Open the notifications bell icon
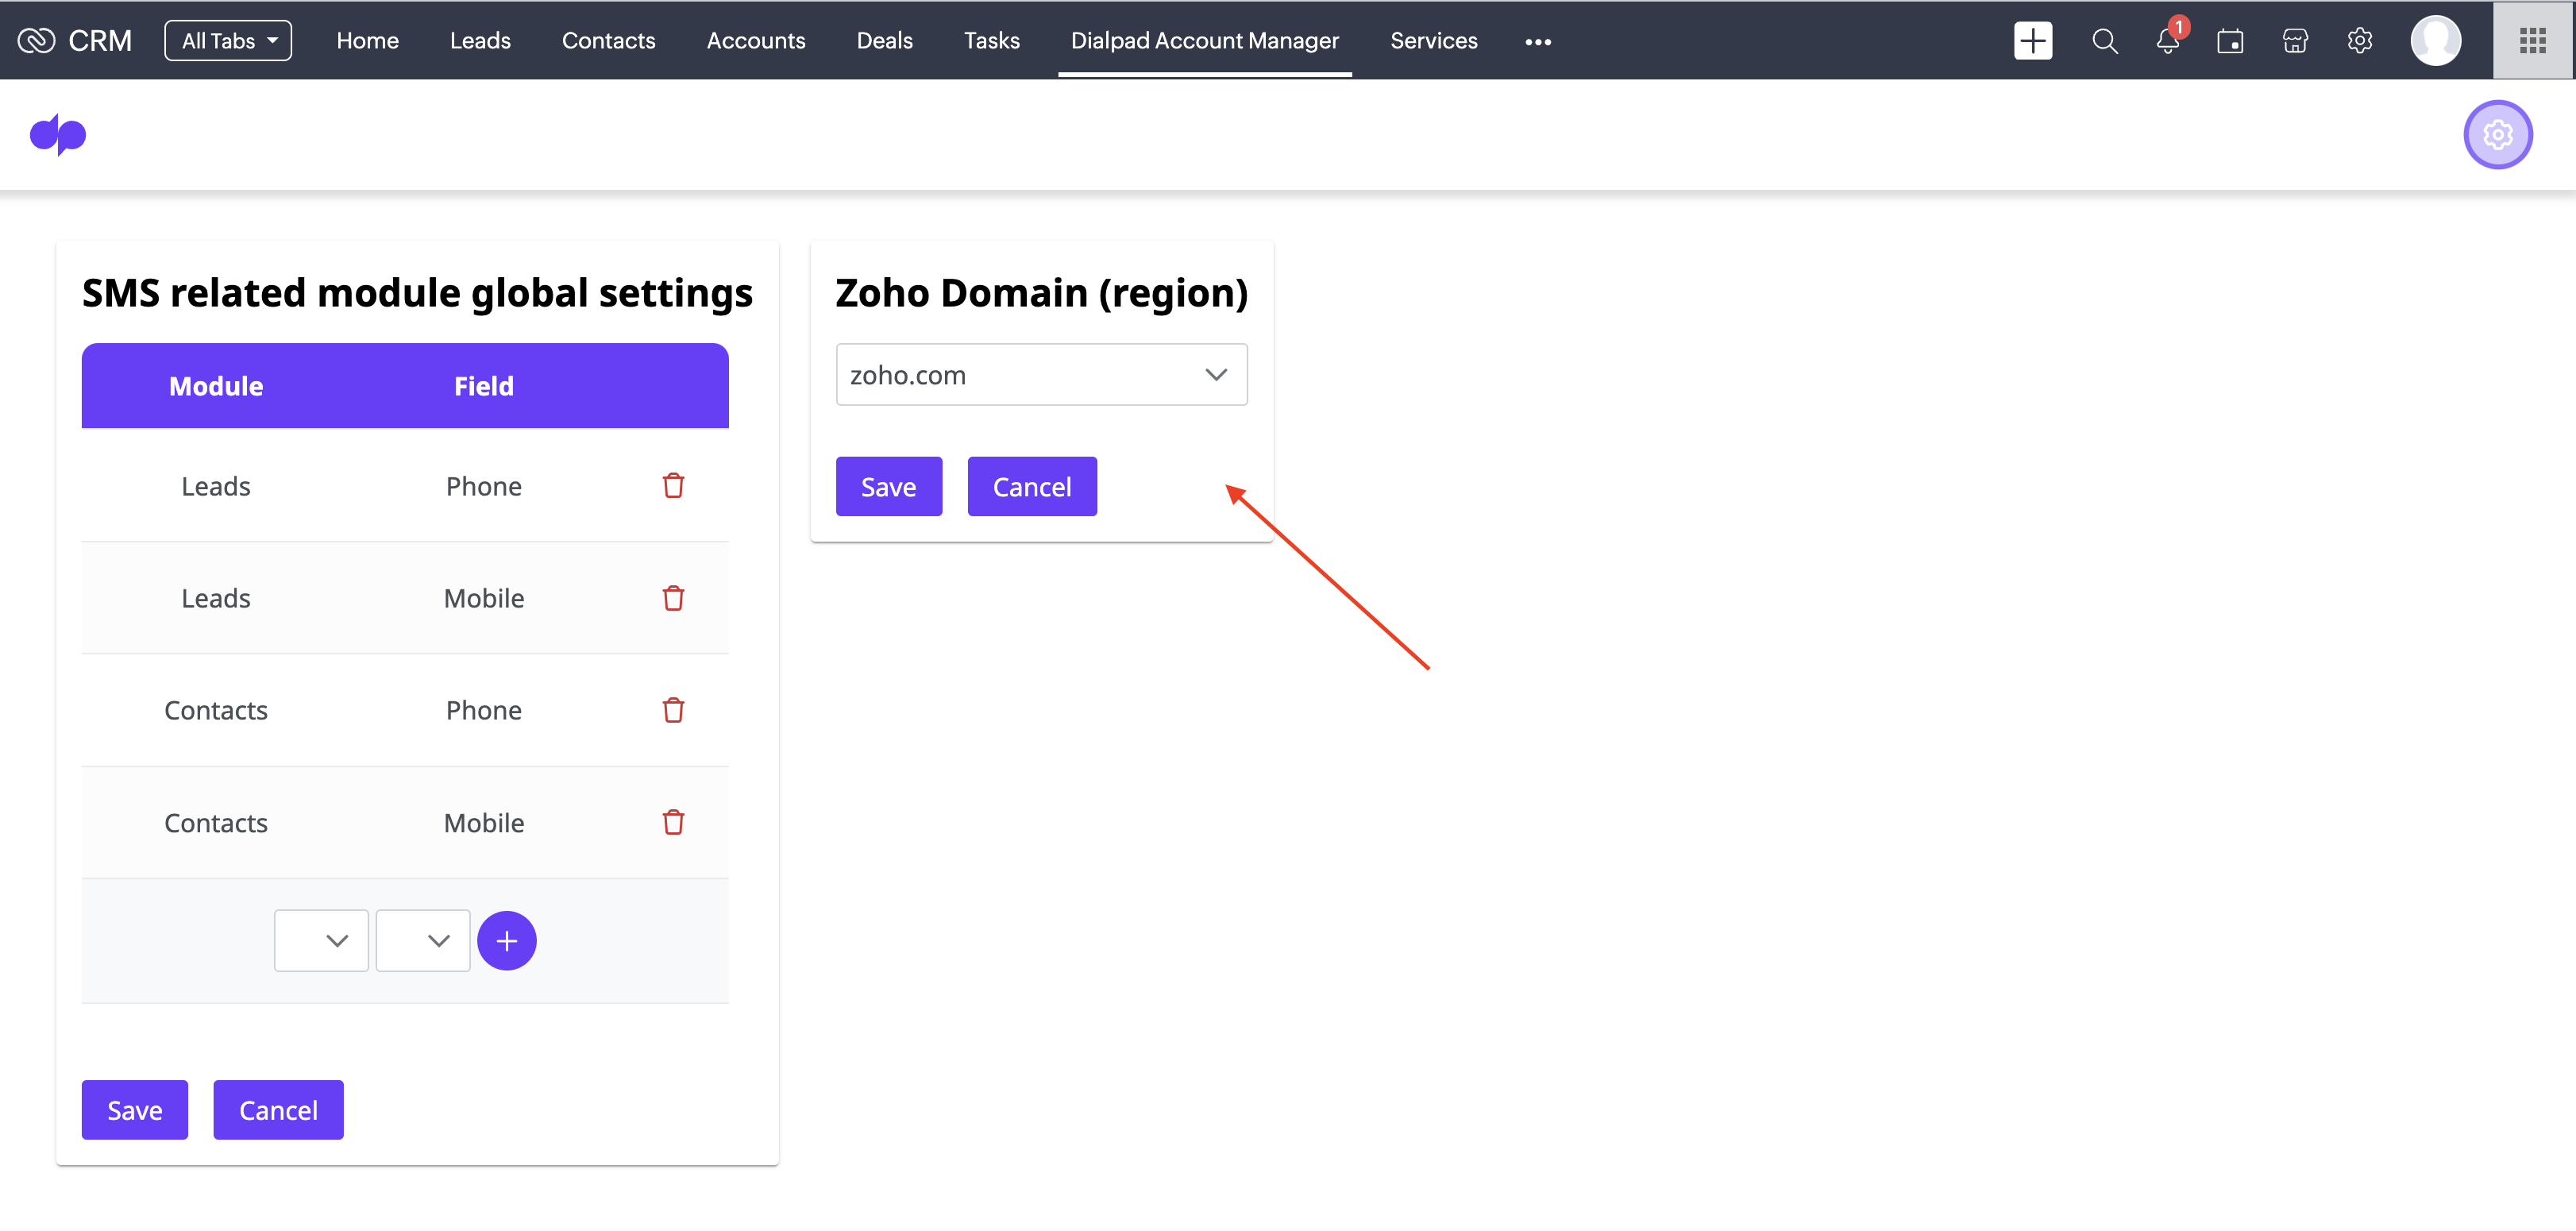This screenshot has width=2576, height=1231. (x=2167, y=41)
